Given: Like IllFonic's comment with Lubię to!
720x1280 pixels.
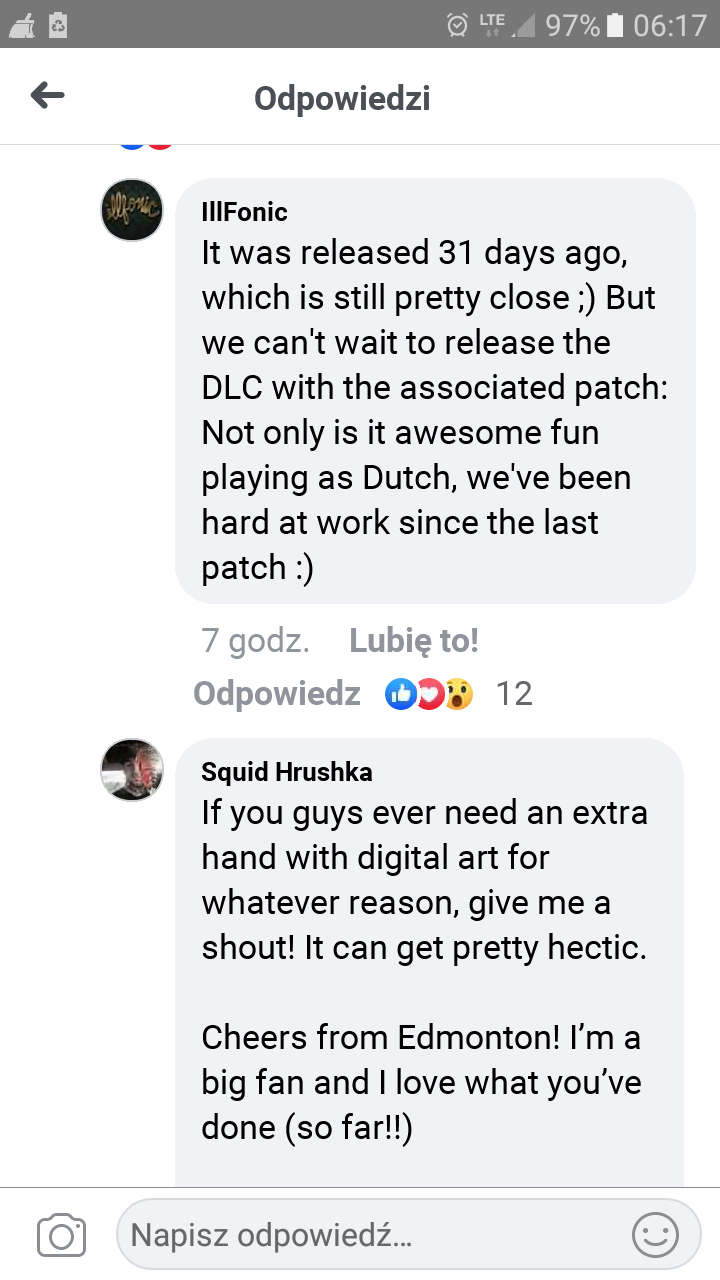Looking at the screenshot, I should [414, 641].
